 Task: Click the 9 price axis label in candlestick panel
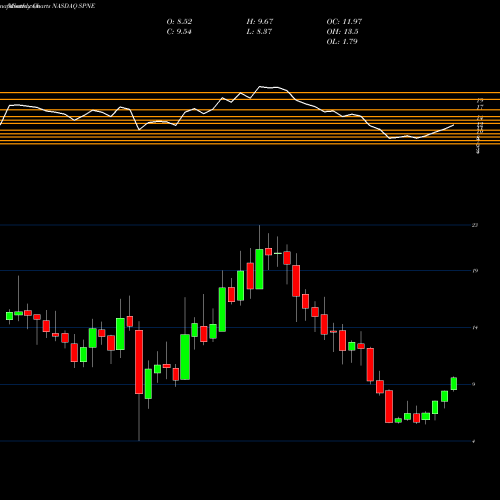(x=474, y=385)
